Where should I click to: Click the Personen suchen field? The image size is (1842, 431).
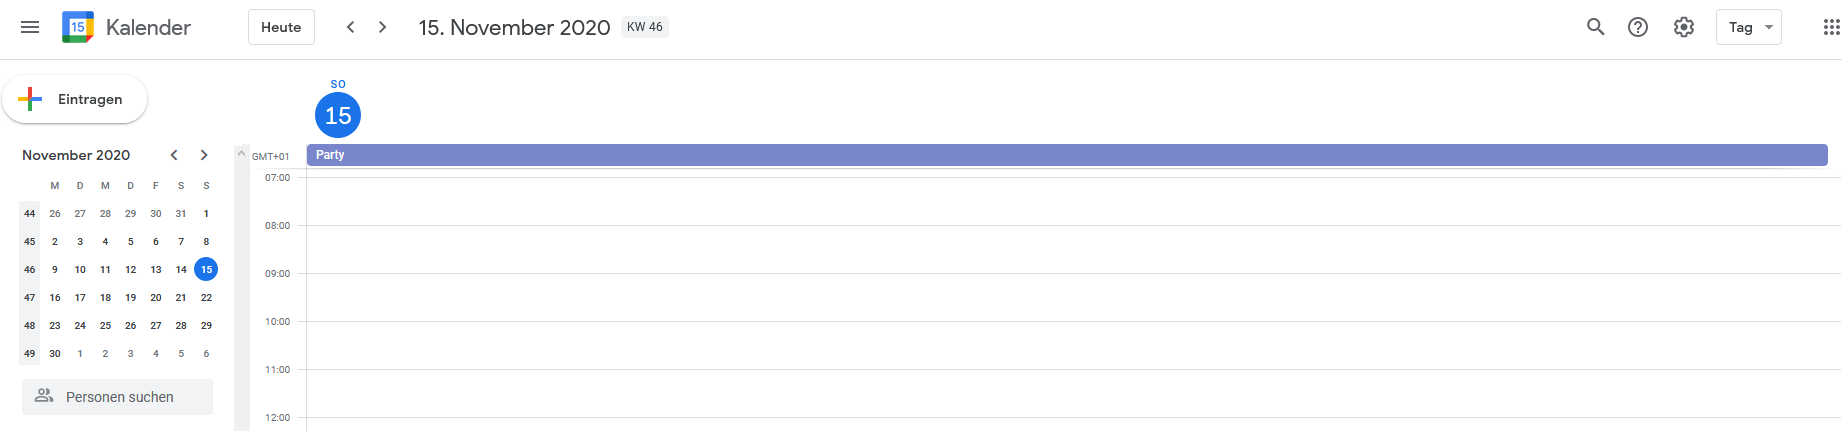click(x=118, y=397)
